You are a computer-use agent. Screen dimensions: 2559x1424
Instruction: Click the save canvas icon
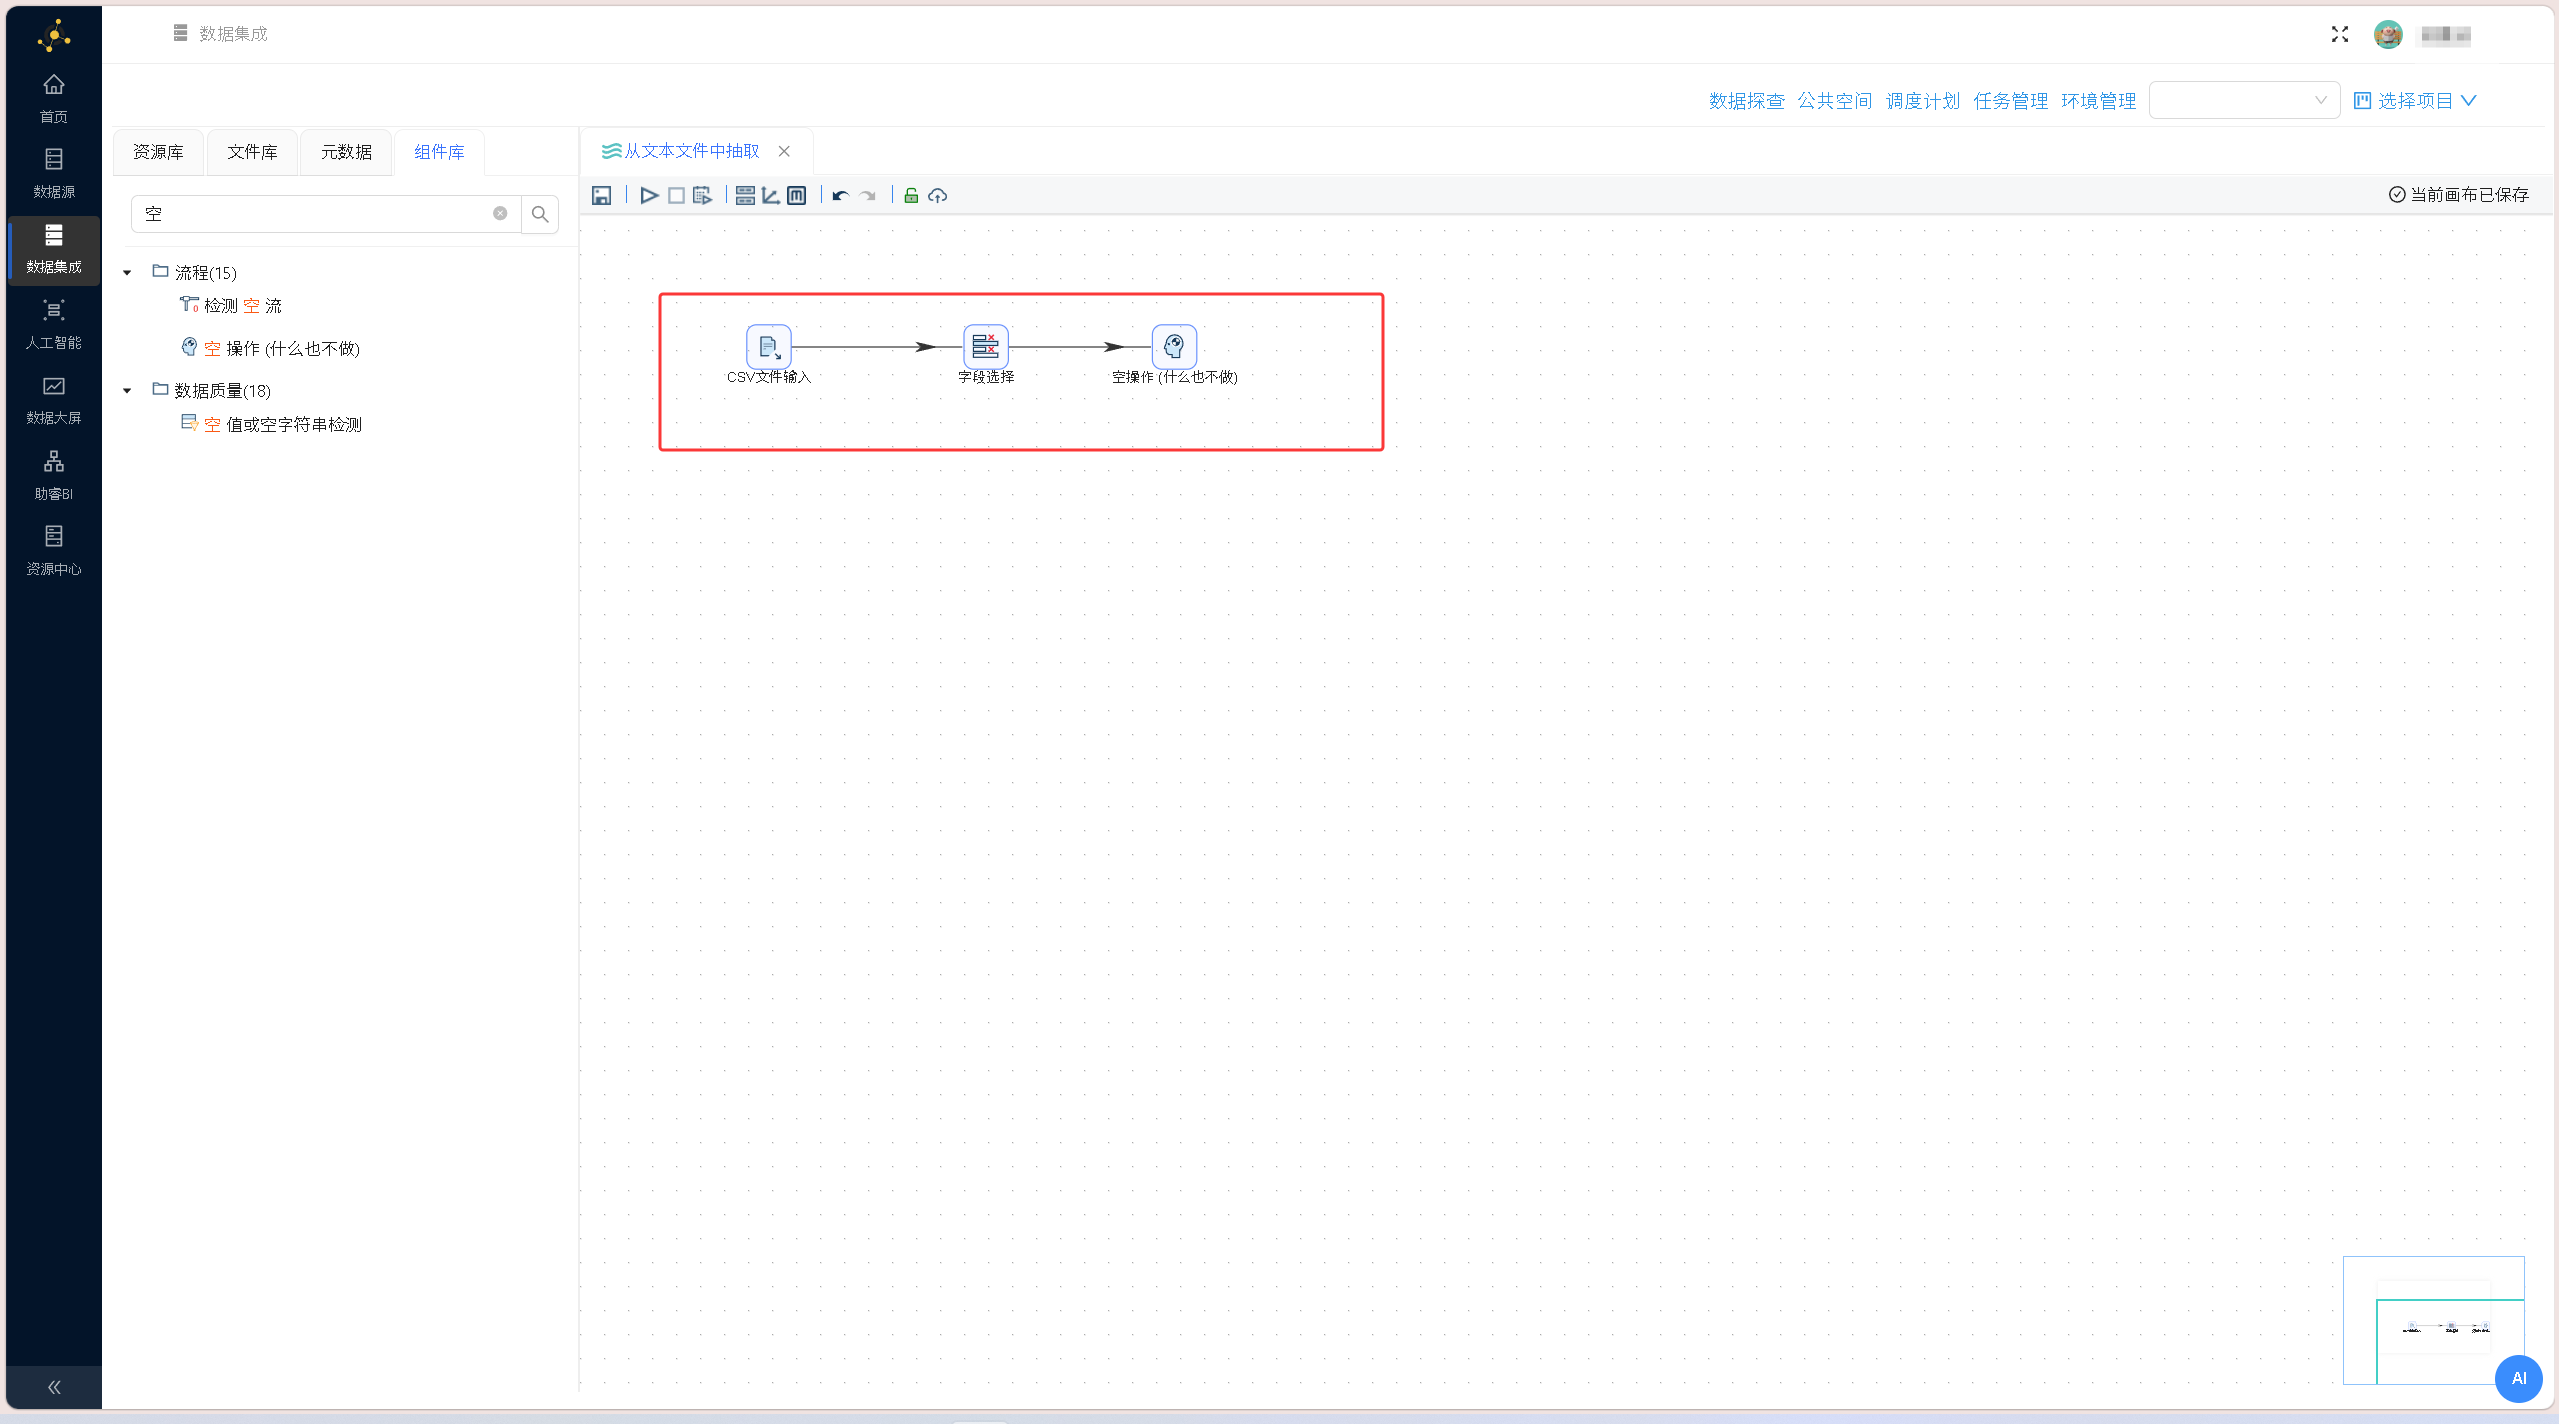(x=601, y=196)
